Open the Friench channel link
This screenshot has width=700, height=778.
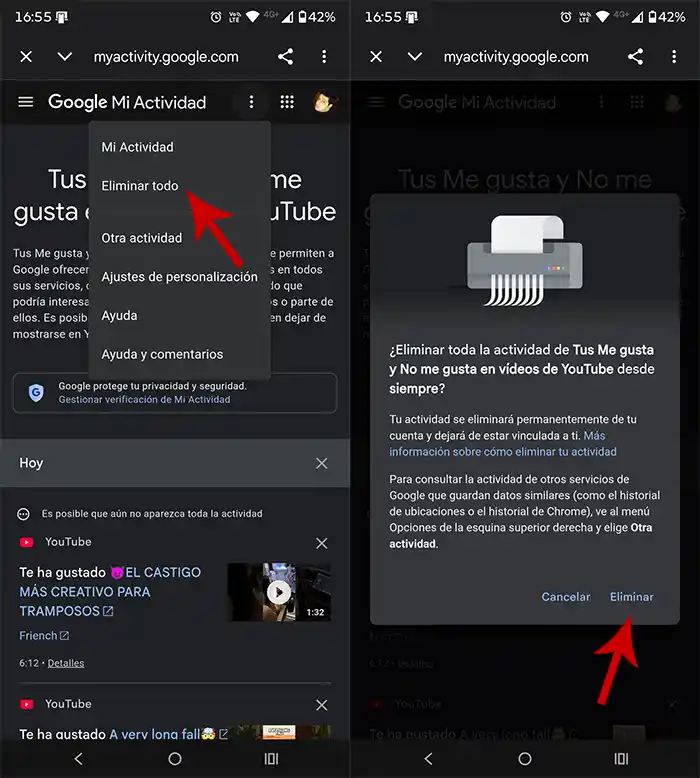click(44, 636)
